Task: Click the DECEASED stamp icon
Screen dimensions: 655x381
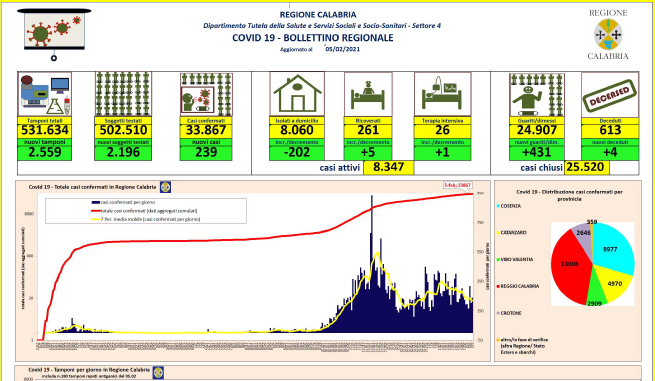Action: coord(610,94)
